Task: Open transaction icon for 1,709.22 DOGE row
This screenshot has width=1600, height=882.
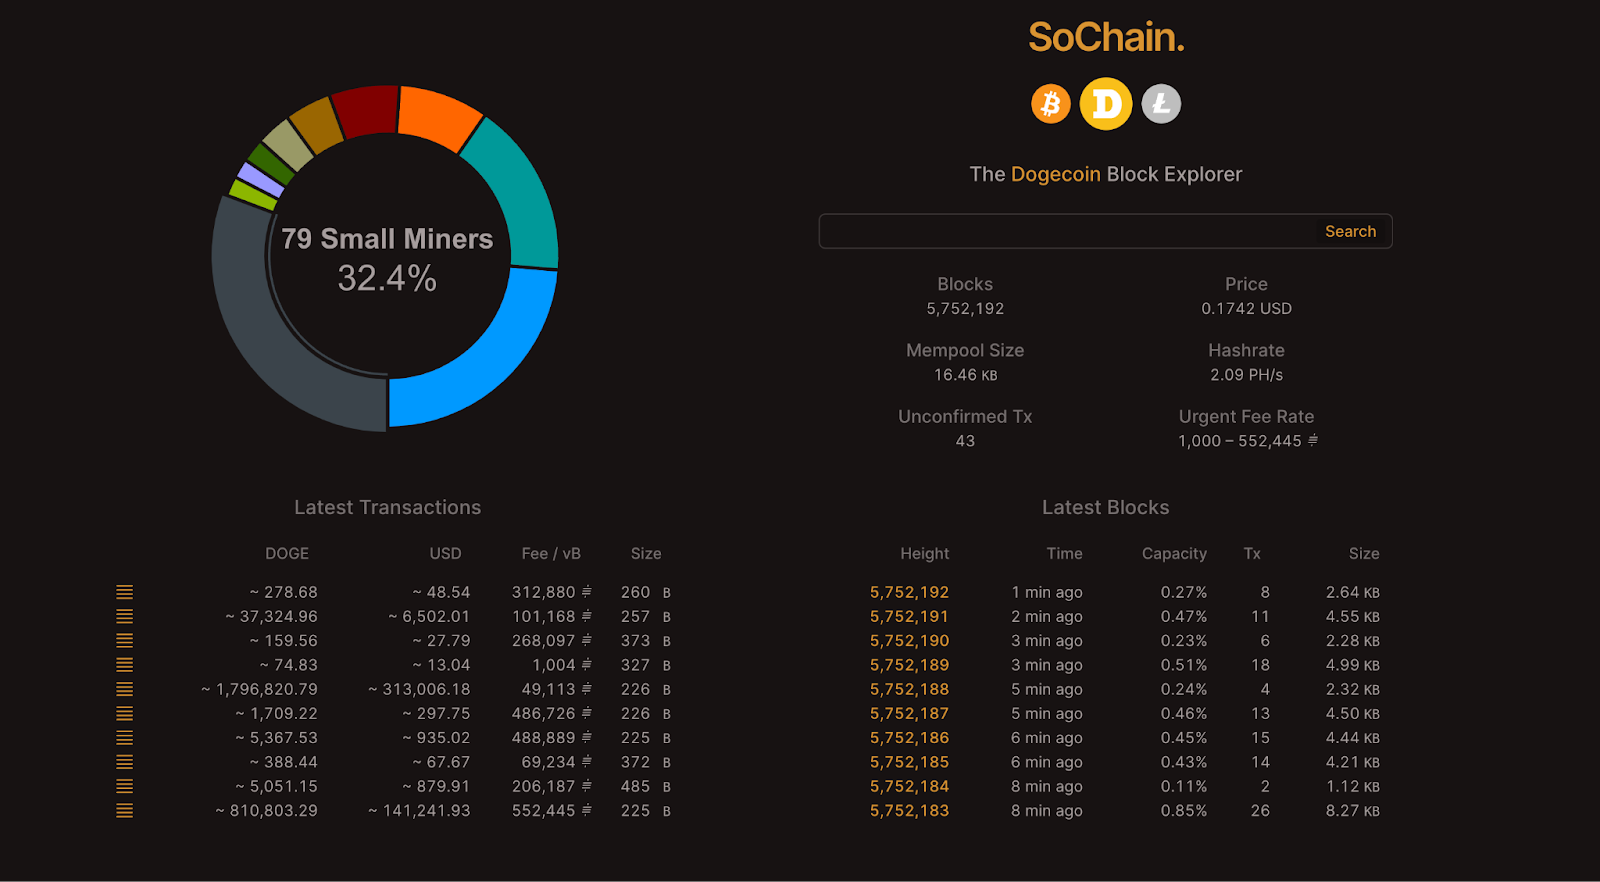Action: tap(124, 713)
